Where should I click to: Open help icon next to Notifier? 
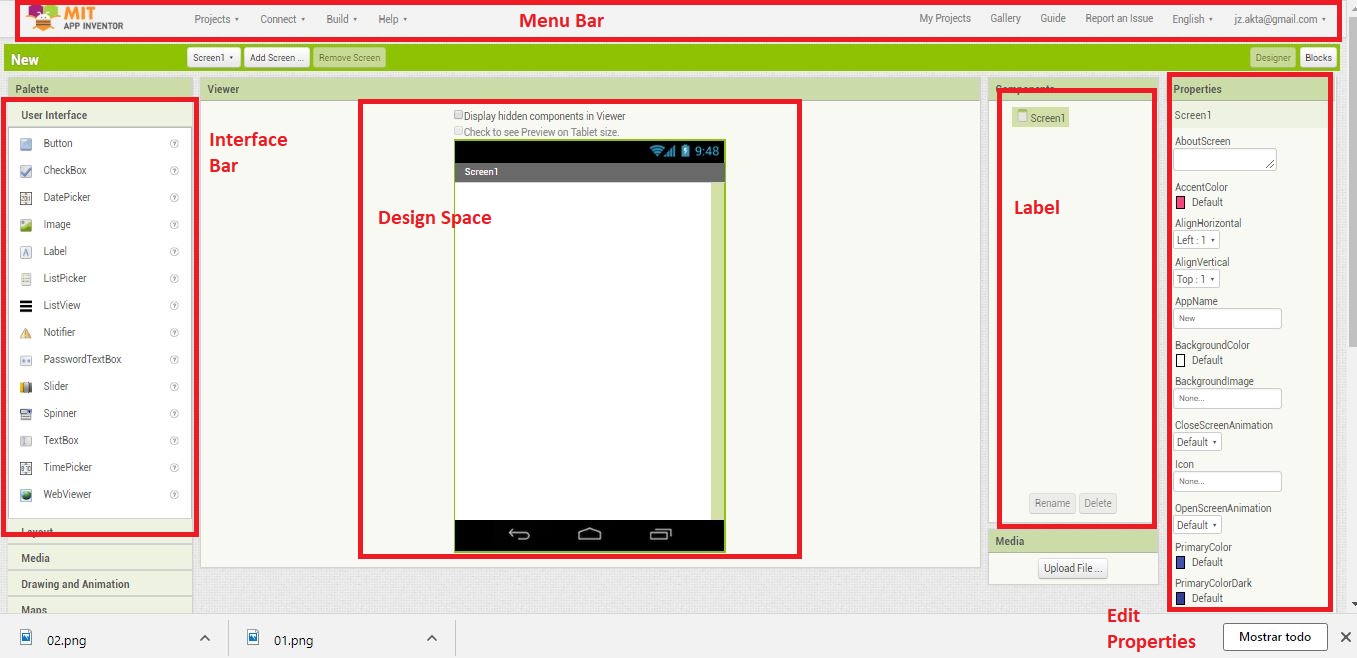(x=174, y=333)
